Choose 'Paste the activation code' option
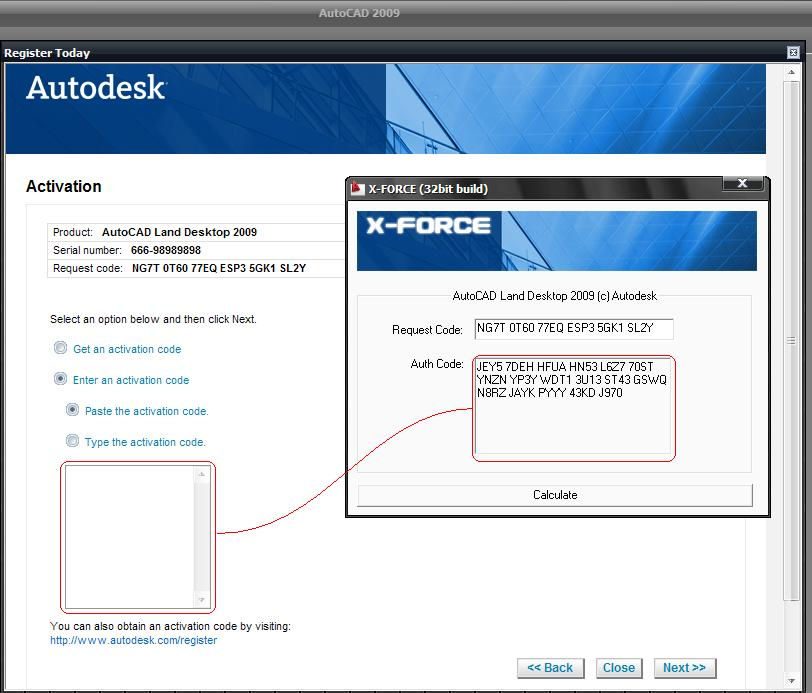812x693 pixels. (72, 410)
